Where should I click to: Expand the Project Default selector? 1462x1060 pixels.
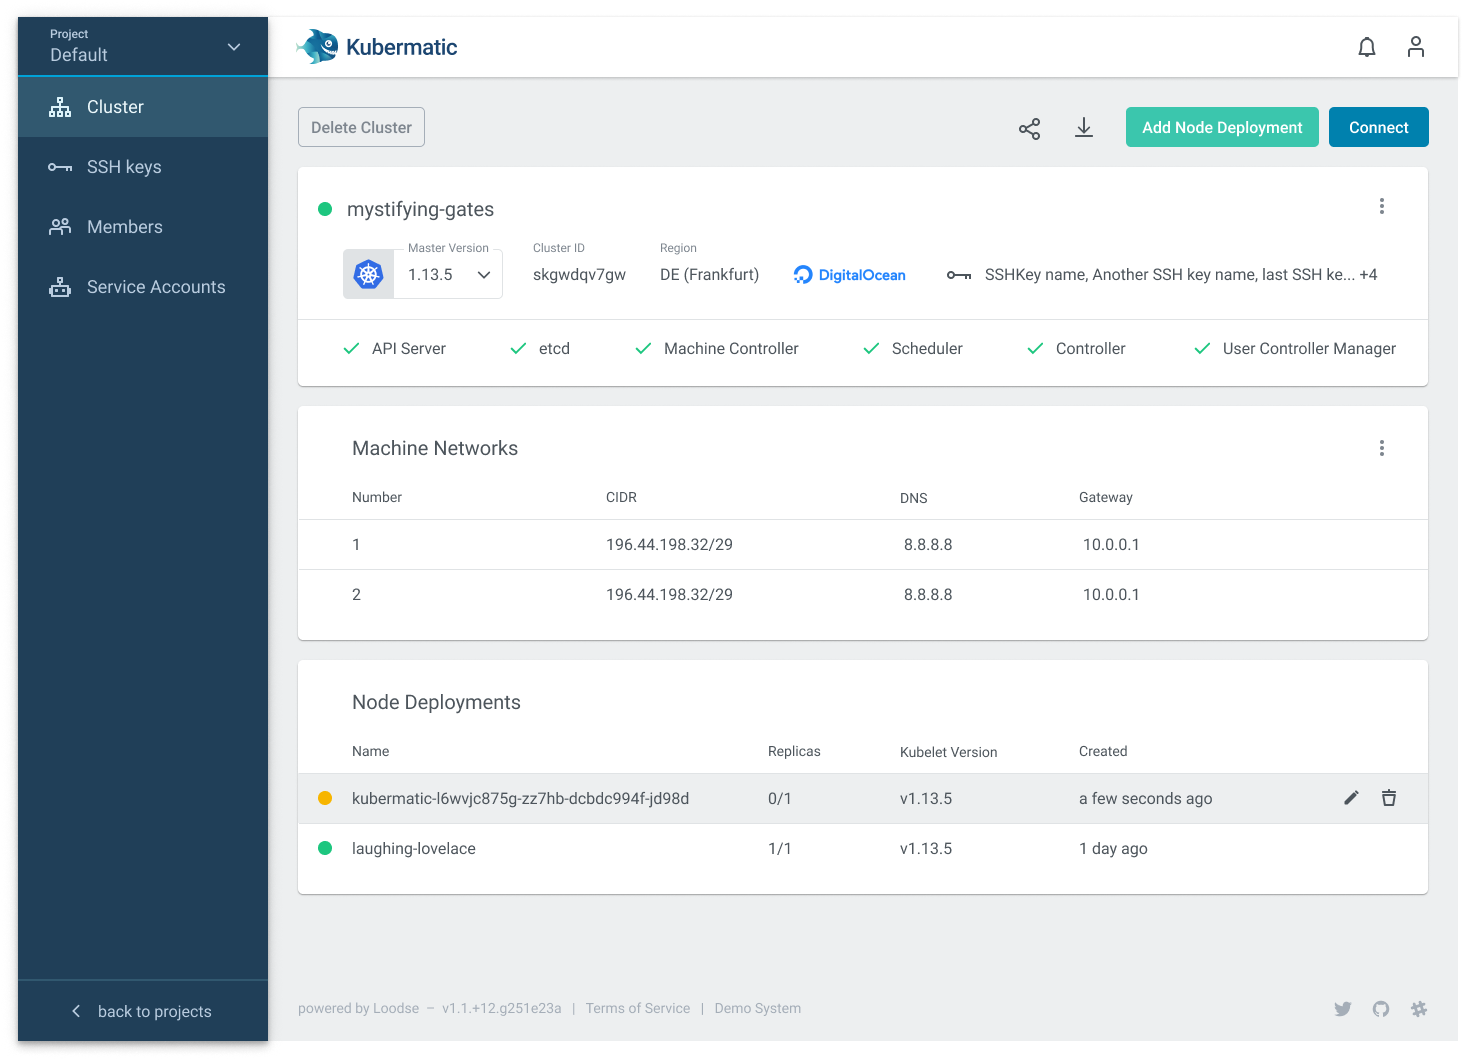pyautogui.click(x=143, y=46)
